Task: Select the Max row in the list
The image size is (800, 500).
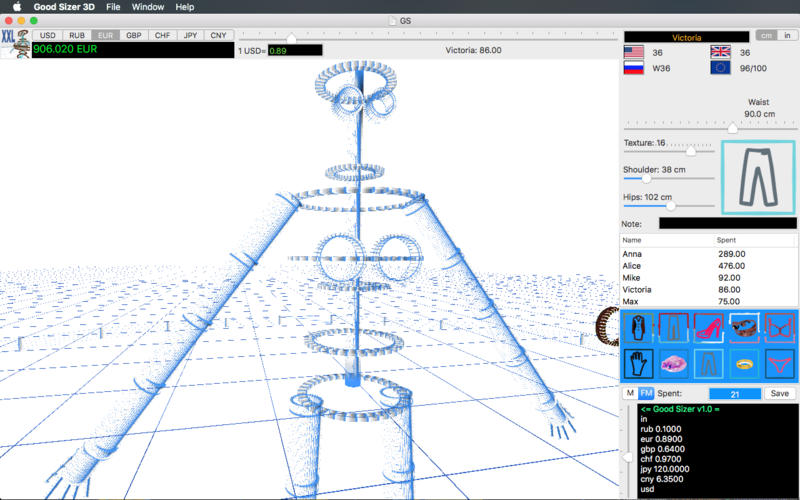Action: 708,301
